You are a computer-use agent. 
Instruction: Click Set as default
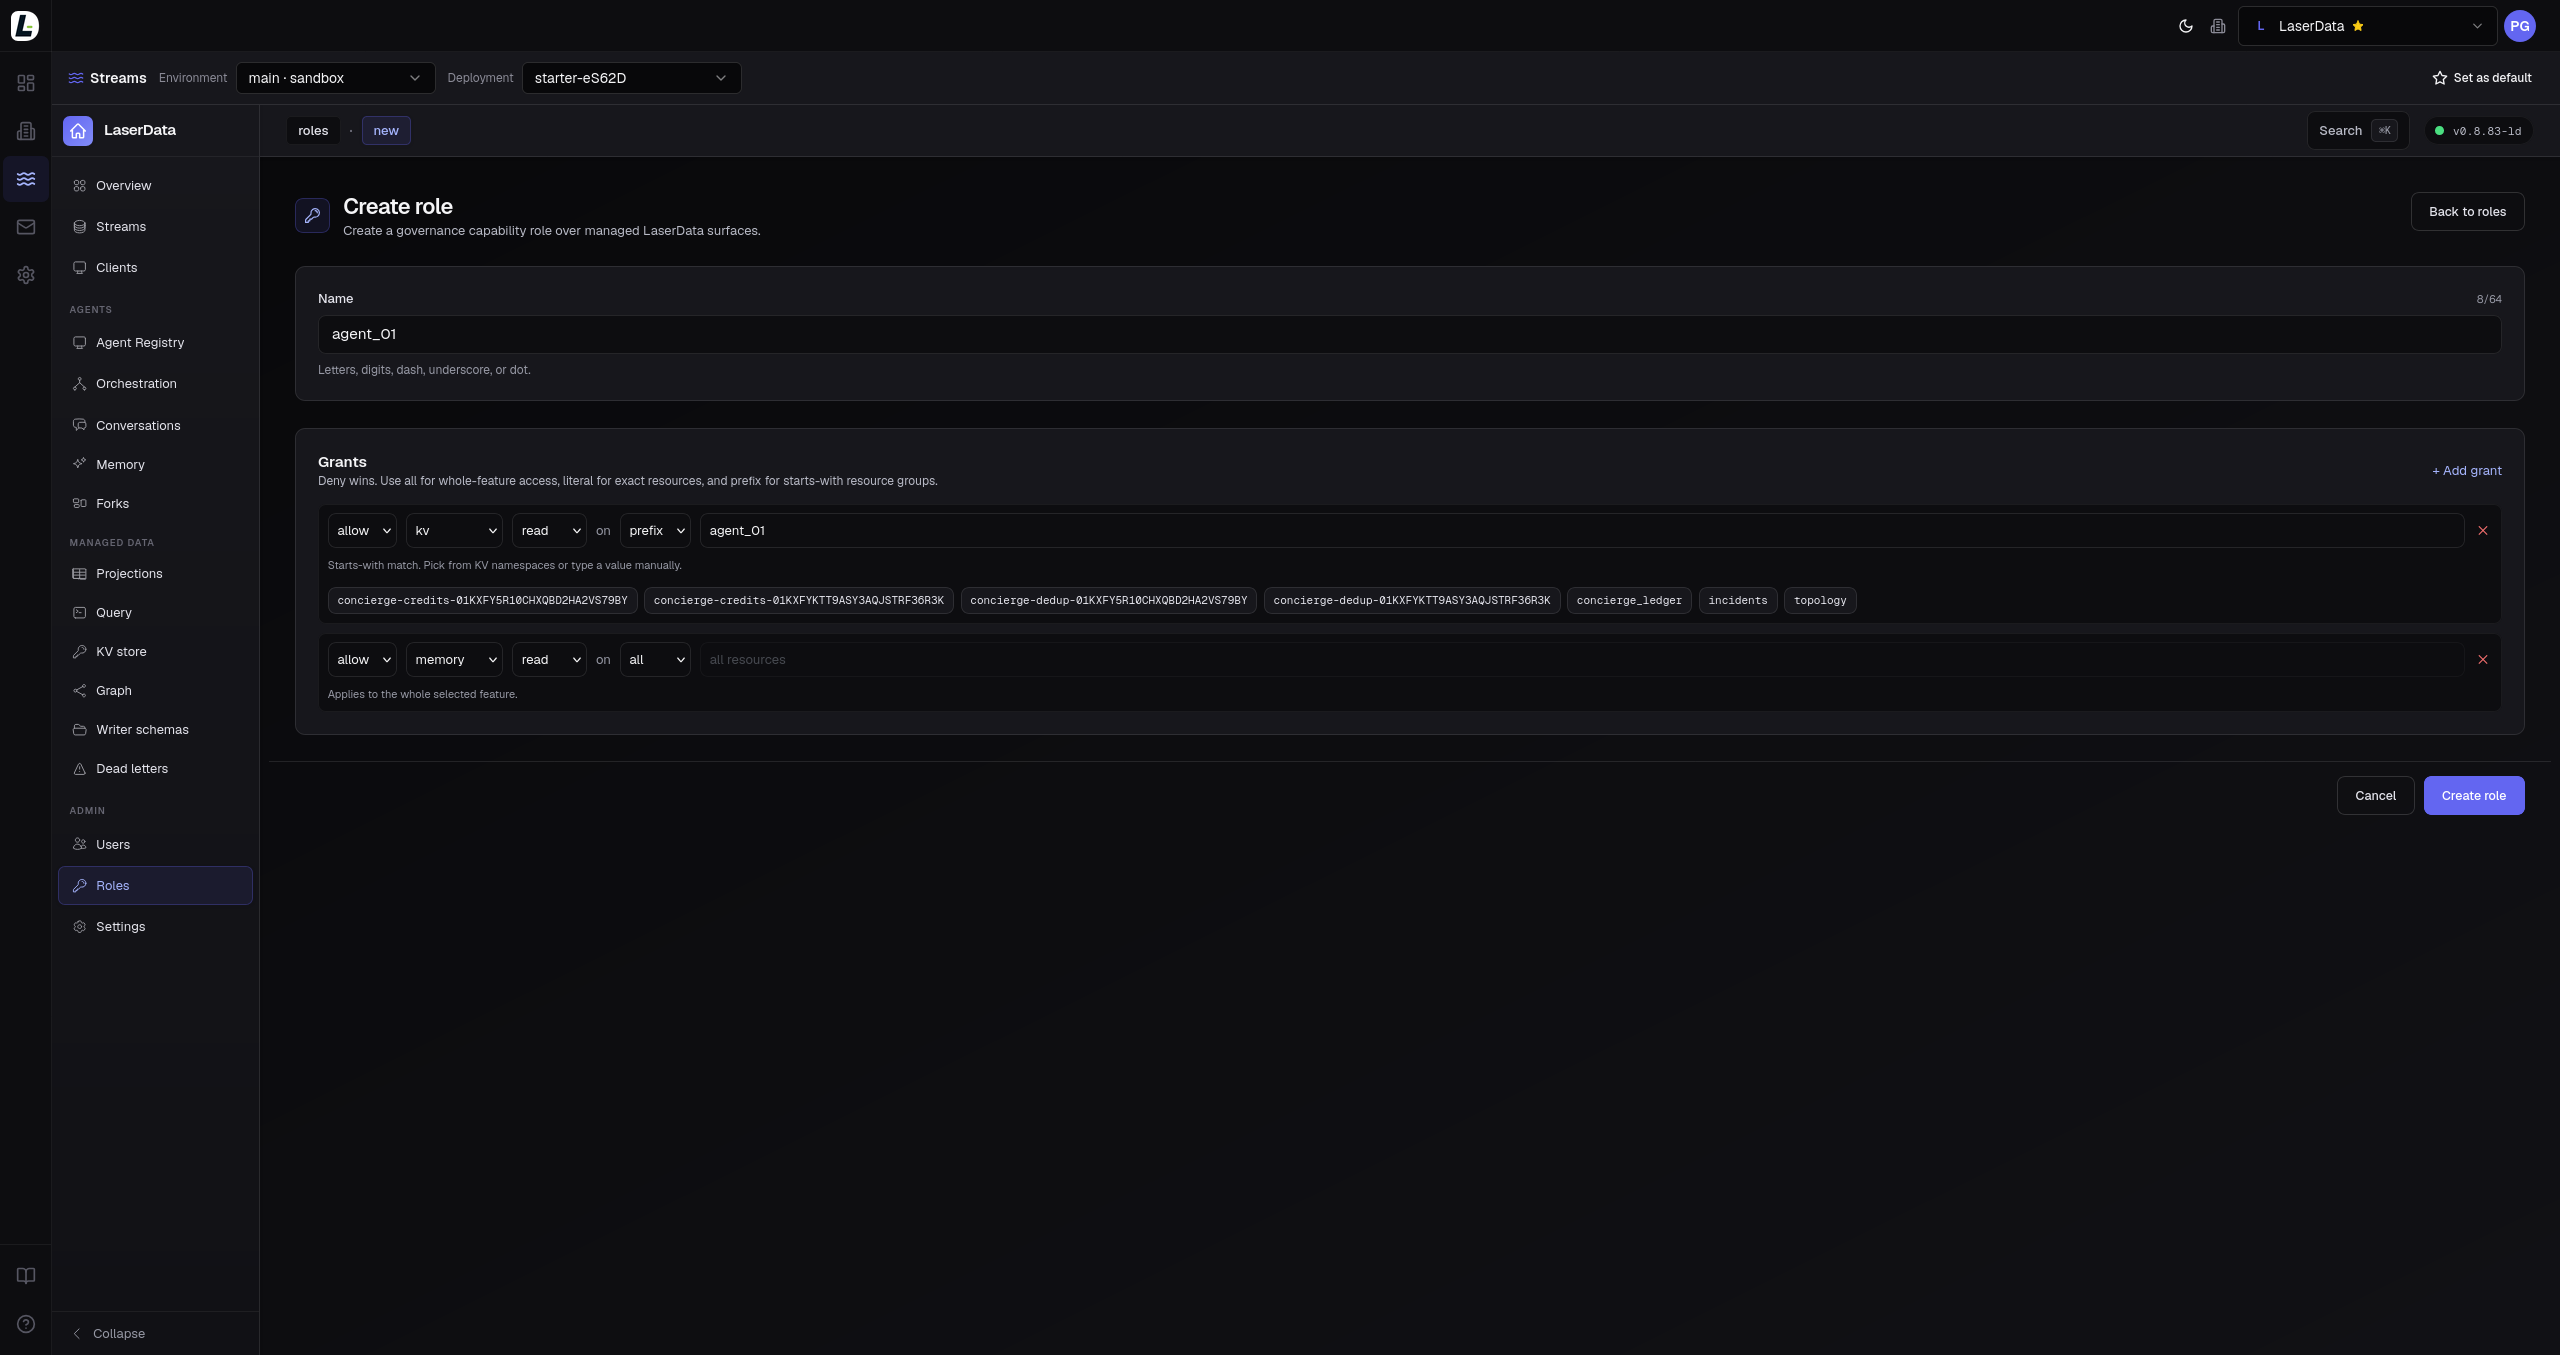coord(2481,78)
